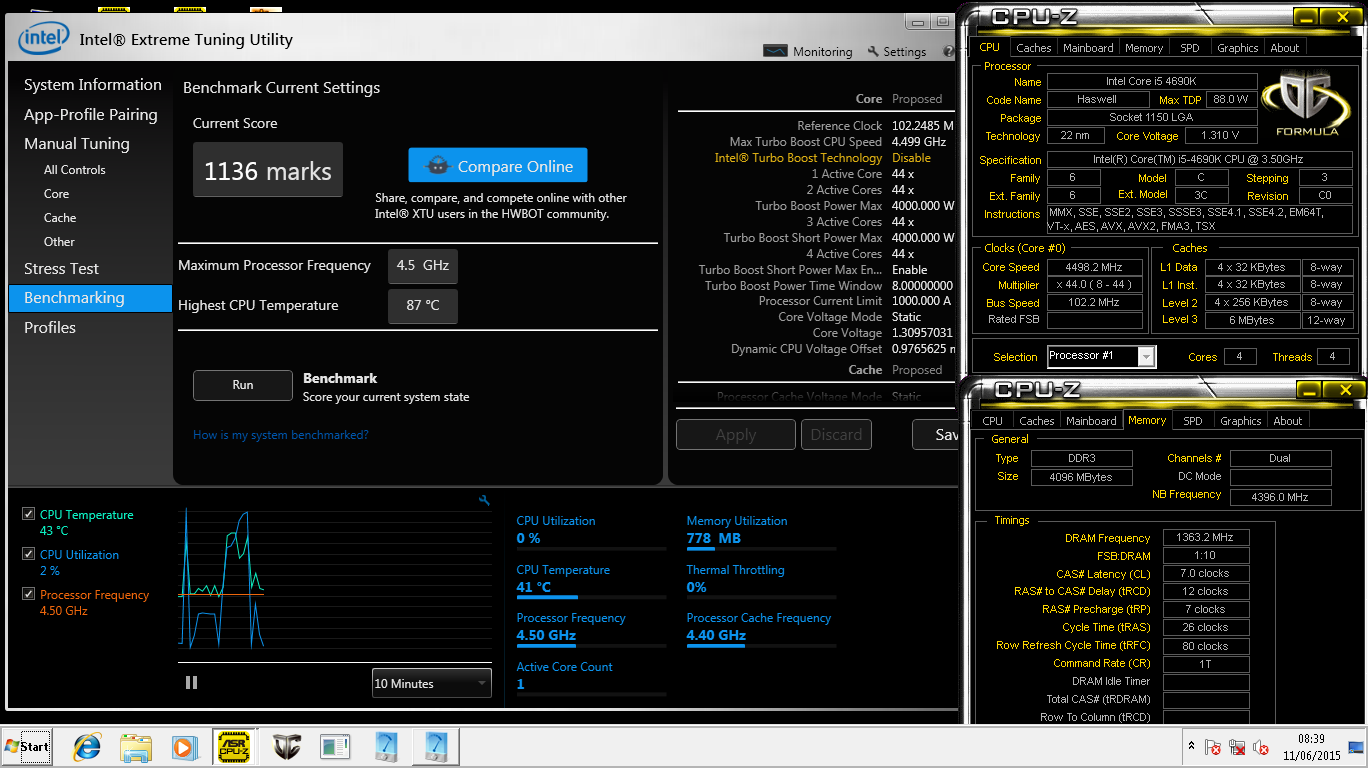Select Benchmarking in XTU sidebar
1368x768 pixels.
point(91,298)
